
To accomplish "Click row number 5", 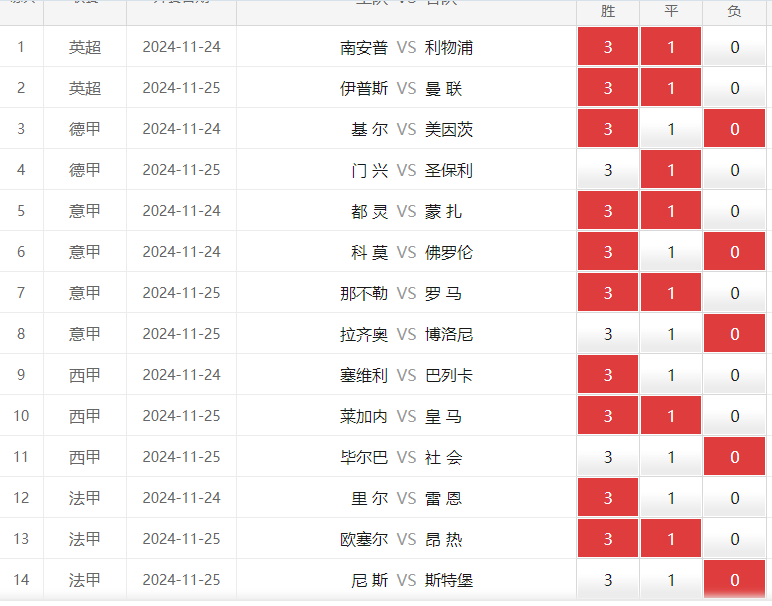I will click(x=21, y=211).
